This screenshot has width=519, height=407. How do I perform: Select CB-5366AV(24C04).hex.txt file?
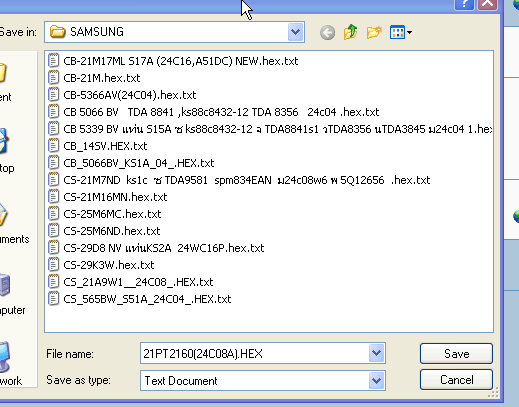pyautogui.click(x=130, y=95)
